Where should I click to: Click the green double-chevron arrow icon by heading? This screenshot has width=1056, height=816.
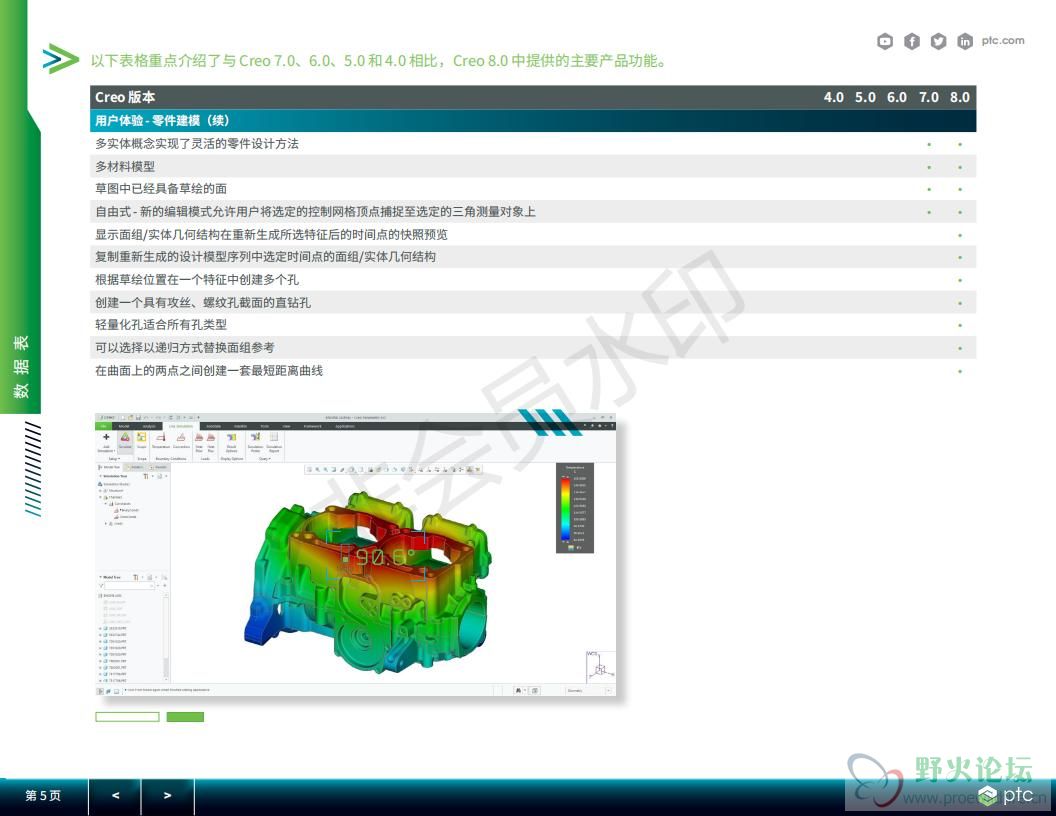click(x=61, y=59)
